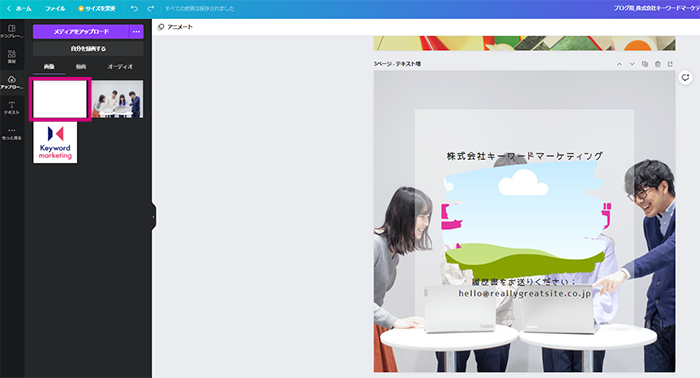Screen dimensions: 700x378
Task: Open the File menu
Action: point(55,8)
